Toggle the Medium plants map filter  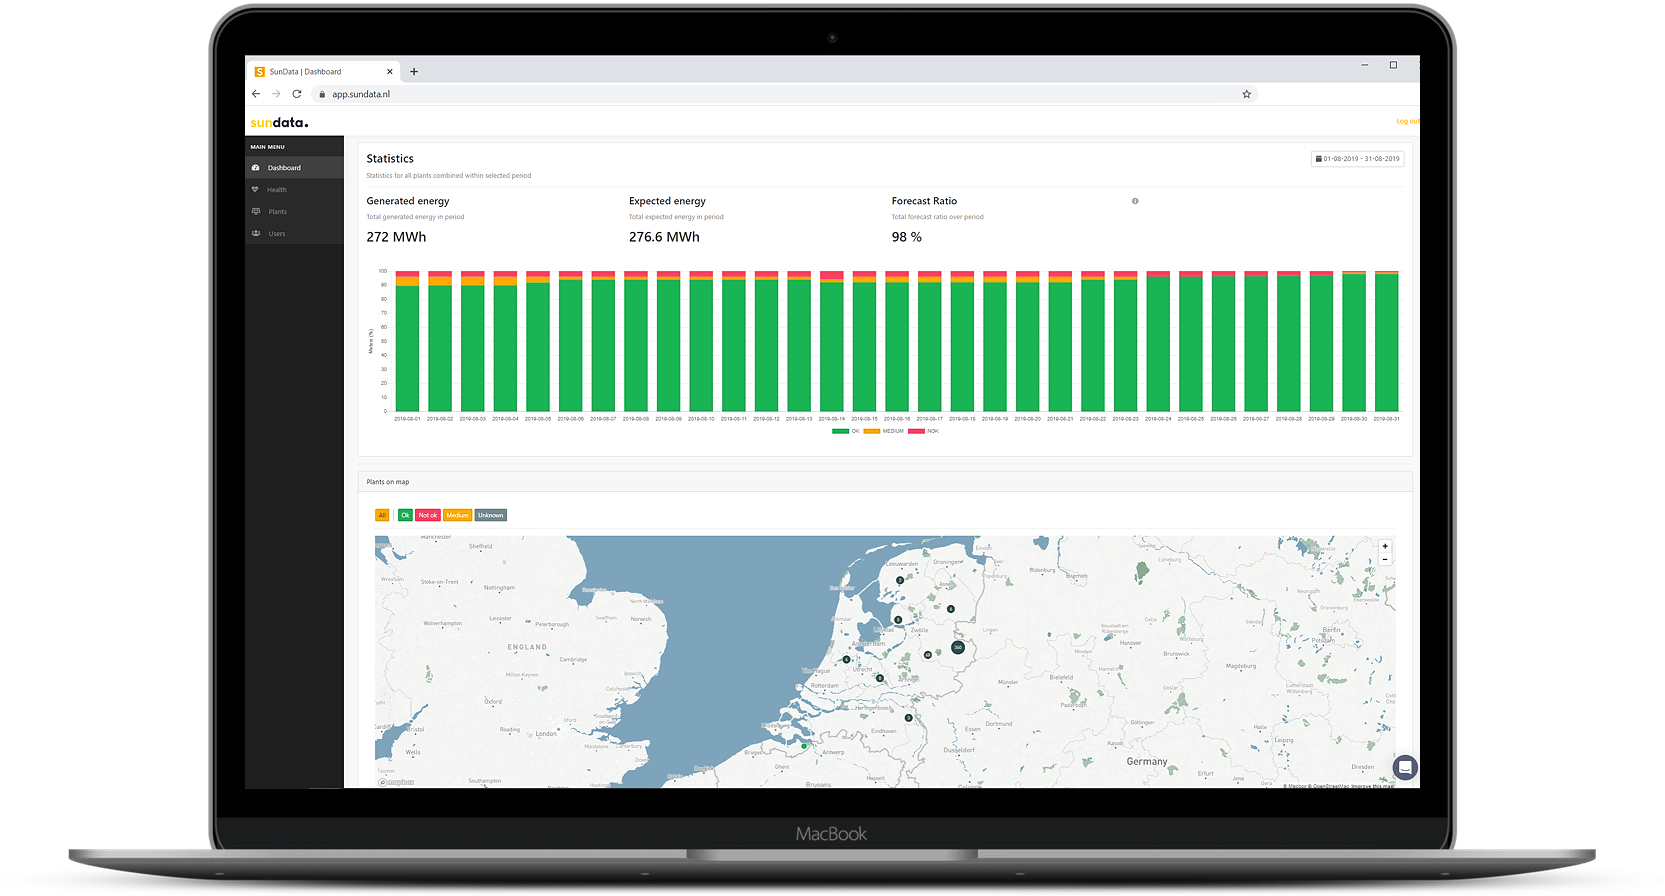pos(457,515)
